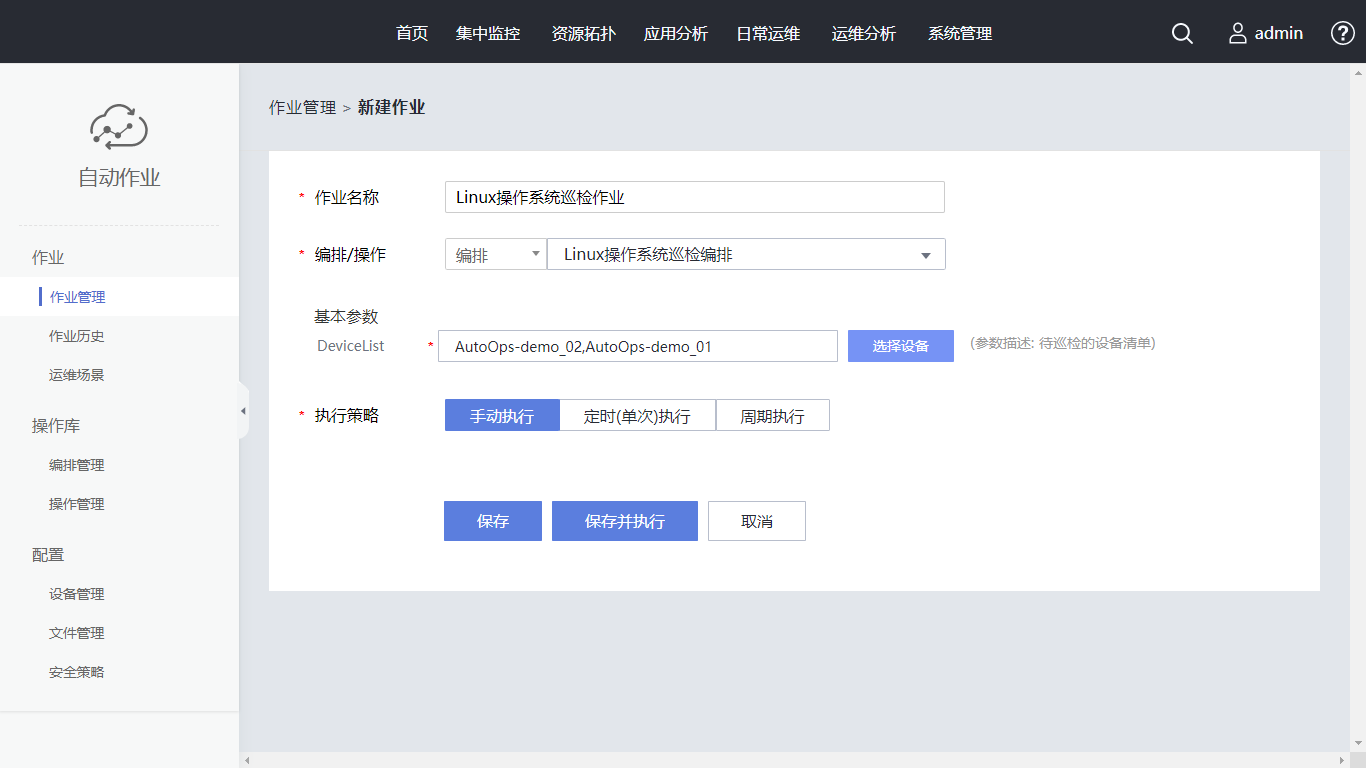Click 作业管理 breadcrumb link
The width and height of the screenshot is (1366, 768).
[302, 107]
